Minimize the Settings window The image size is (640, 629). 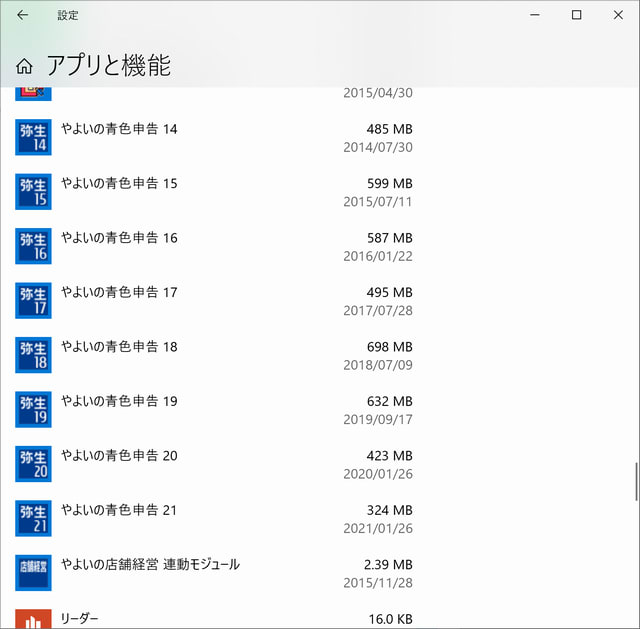[x=535, y=15]
